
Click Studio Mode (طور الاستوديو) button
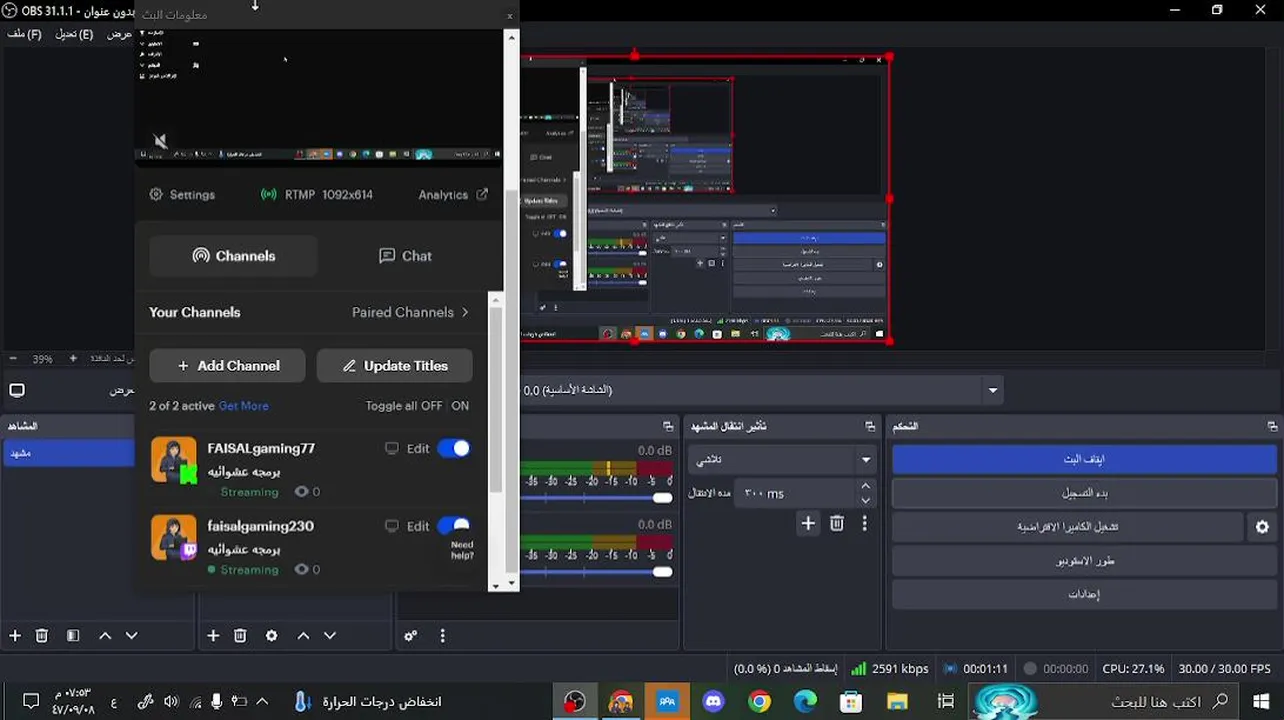tap(1084, 560)
